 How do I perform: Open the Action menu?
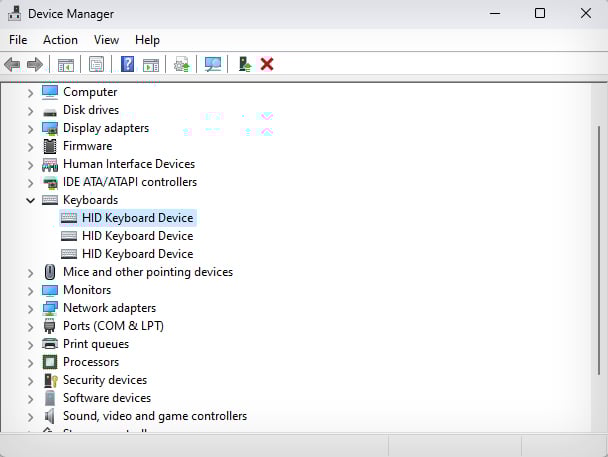[60, 40]
